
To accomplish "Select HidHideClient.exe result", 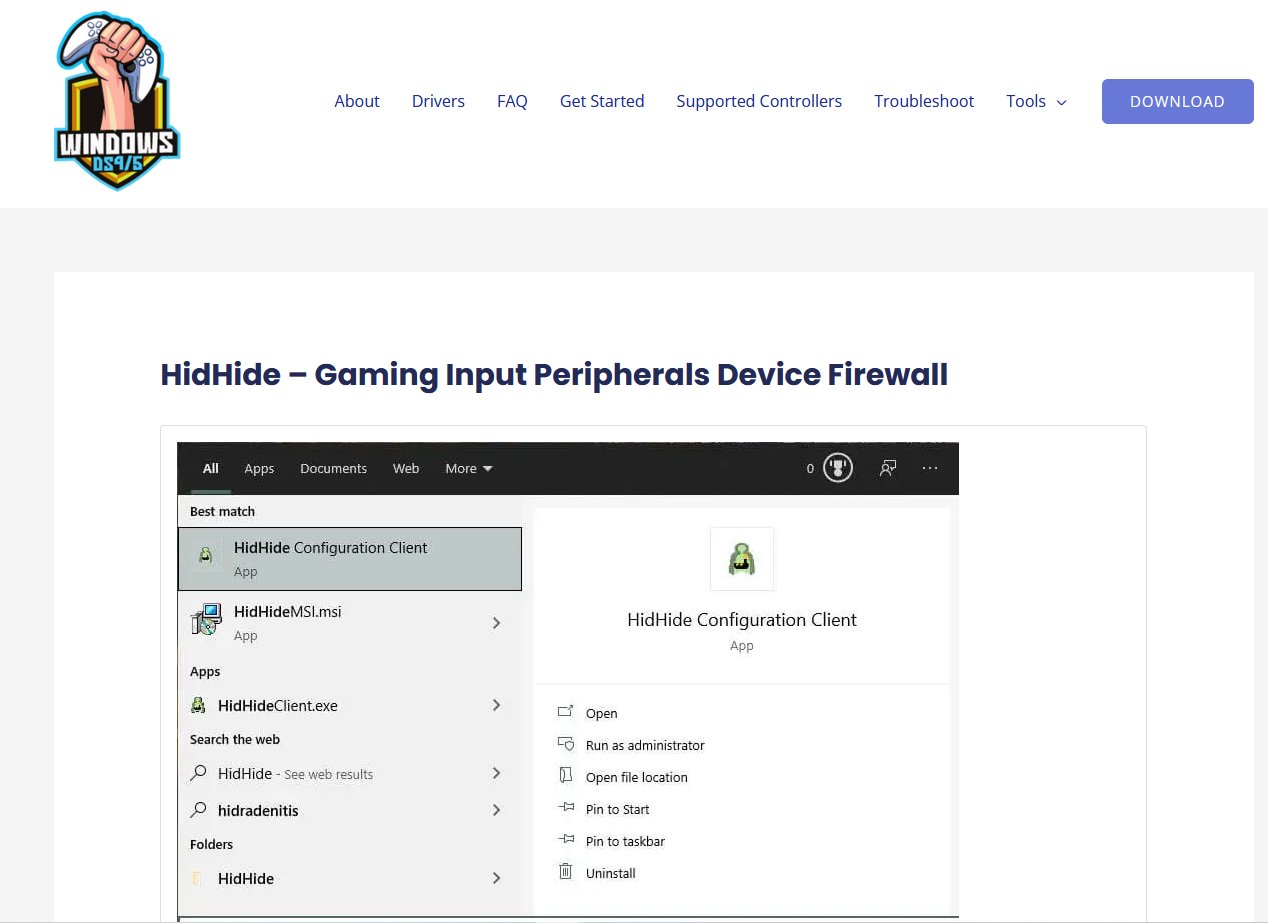I will 350,705.
